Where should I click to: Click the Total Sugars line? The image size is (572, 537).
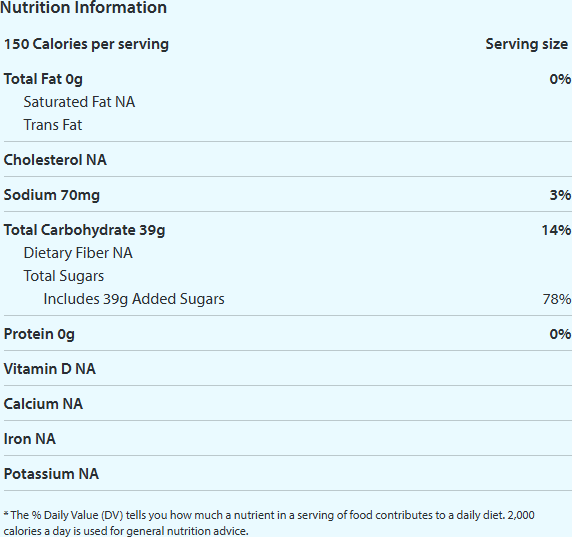(x=64, y=276)
